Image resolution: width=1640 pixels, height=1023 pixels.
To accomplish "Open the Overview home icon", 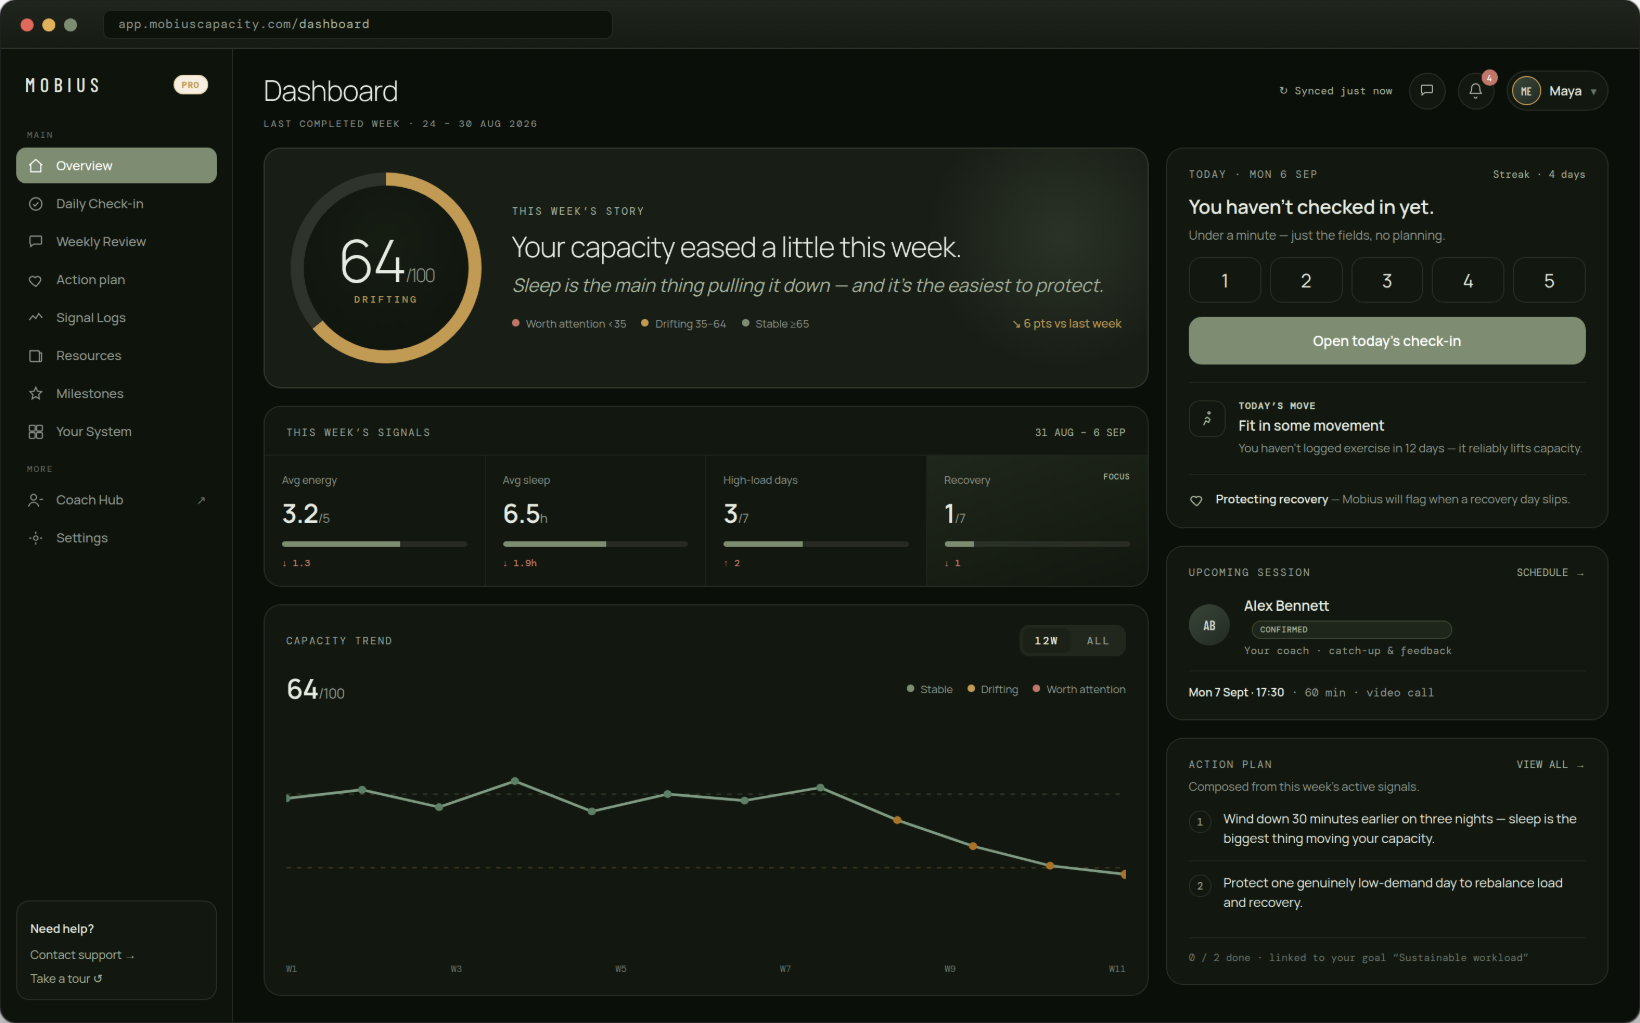I will click(x=36, y=166).
